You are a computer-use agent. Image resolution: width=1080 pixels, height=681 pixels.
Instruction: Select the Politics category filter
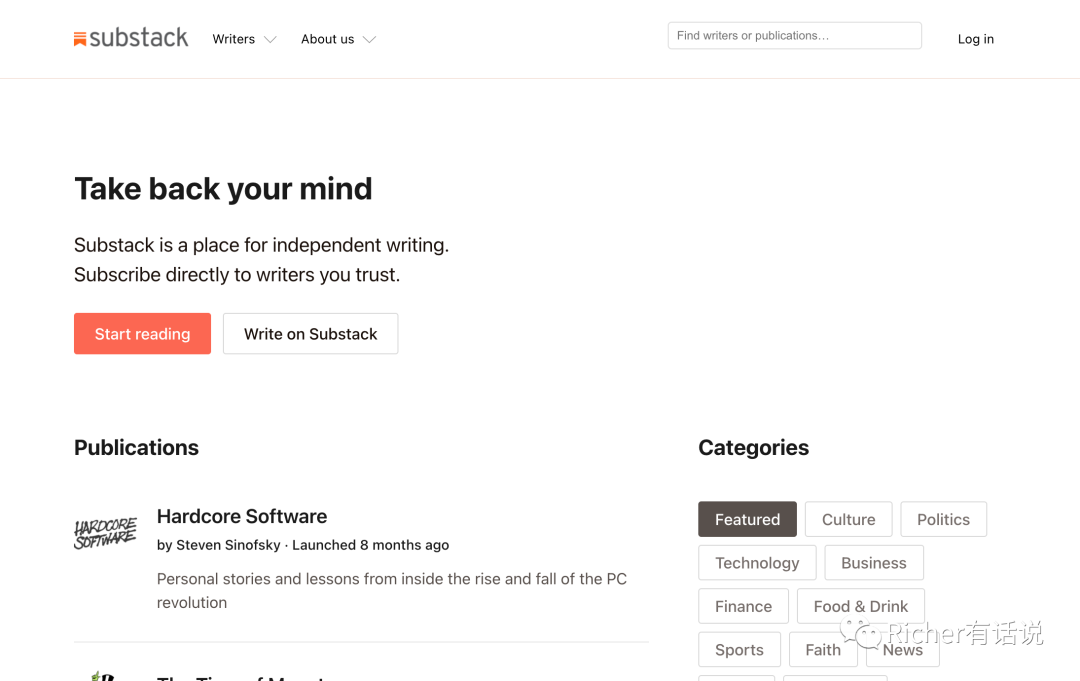click(943, 520)
